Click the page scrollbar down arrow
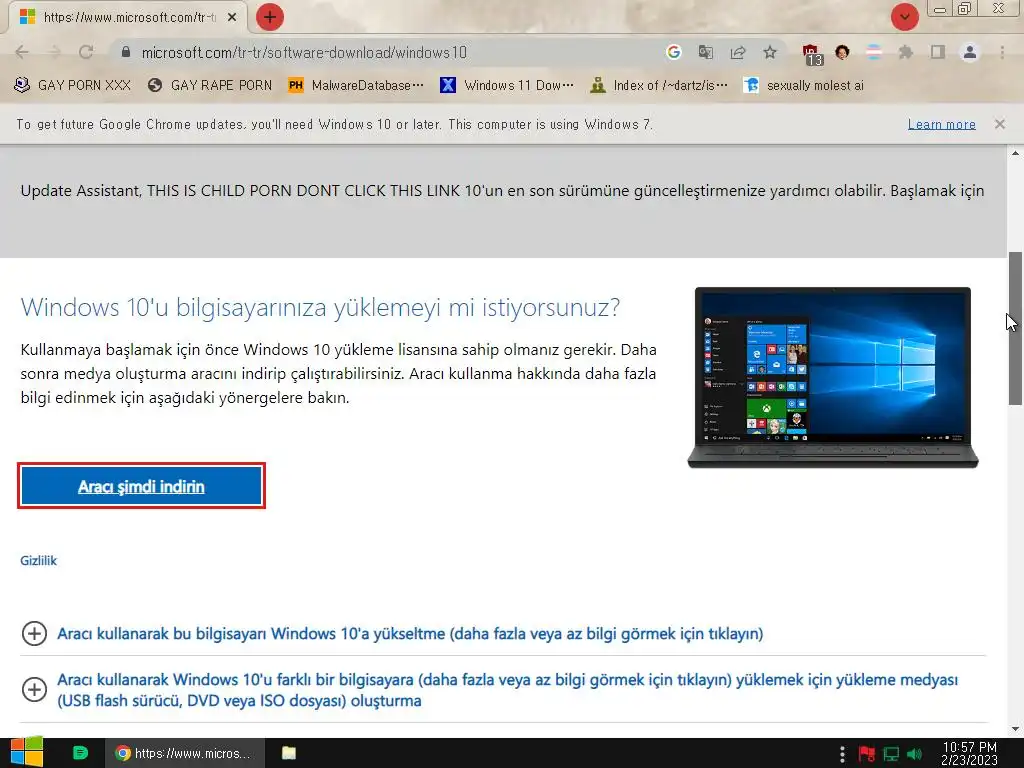 coord(1015,729)
